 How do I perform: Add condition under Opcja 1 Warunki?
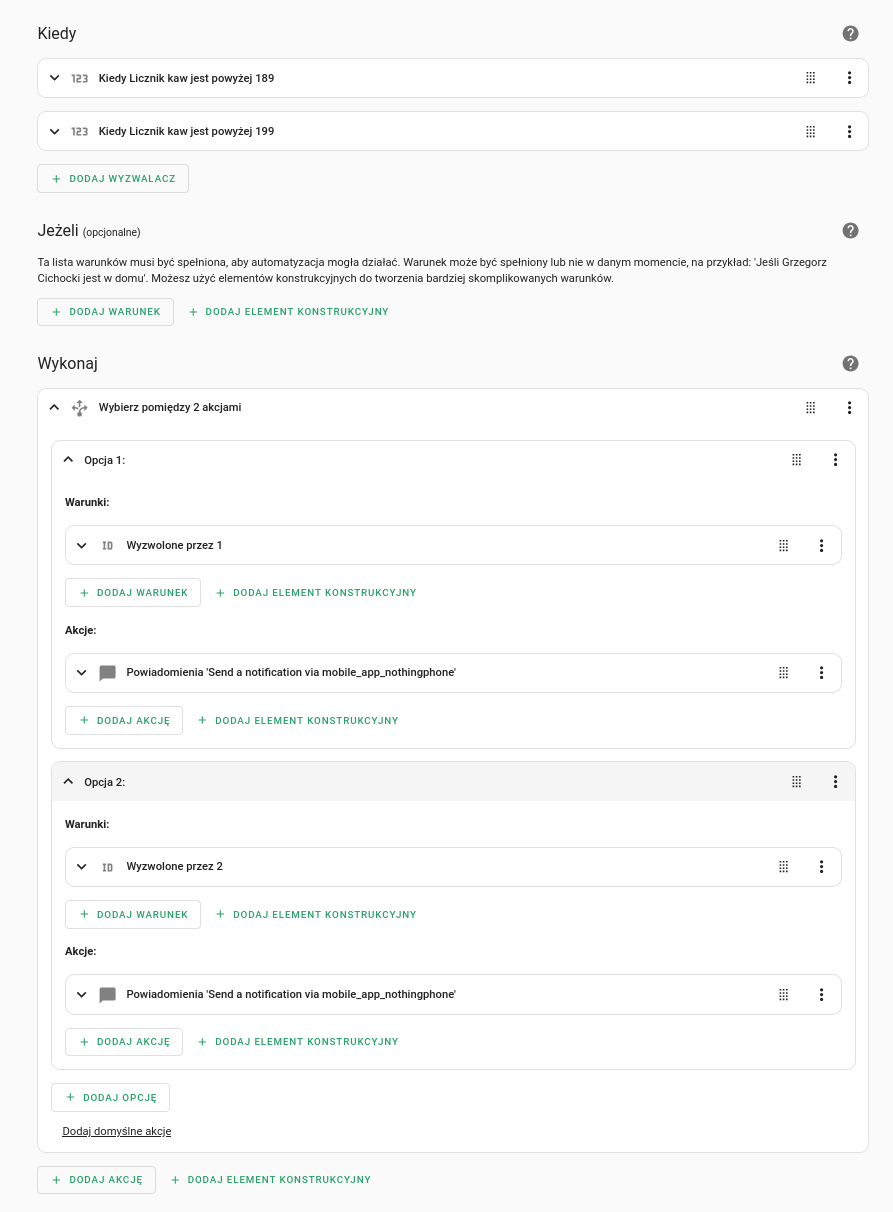pos(133,593)
